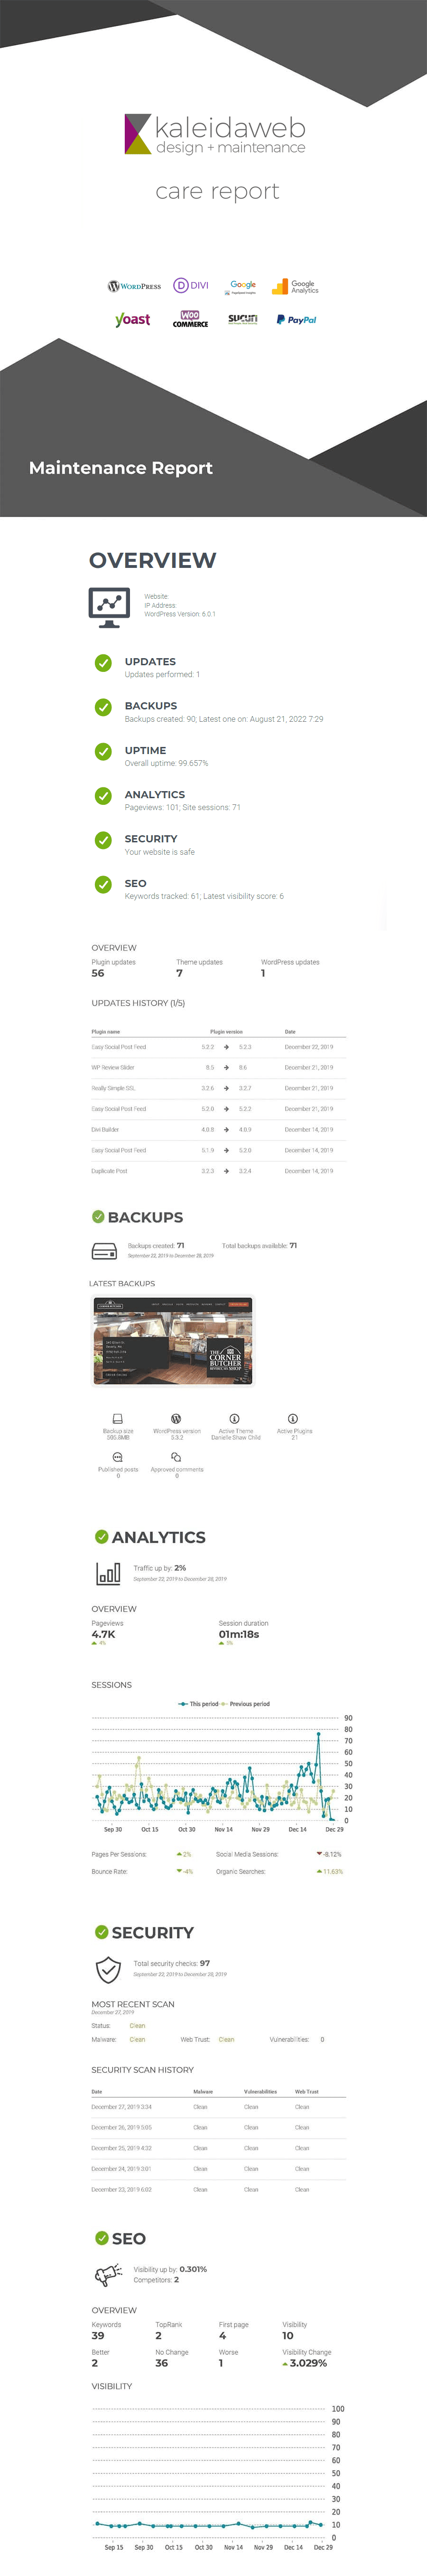Image resolution: width=427 pixels, height=2576 pixels.
Task: Click the Google Analytics logo
Action: (x=295, y=287)
